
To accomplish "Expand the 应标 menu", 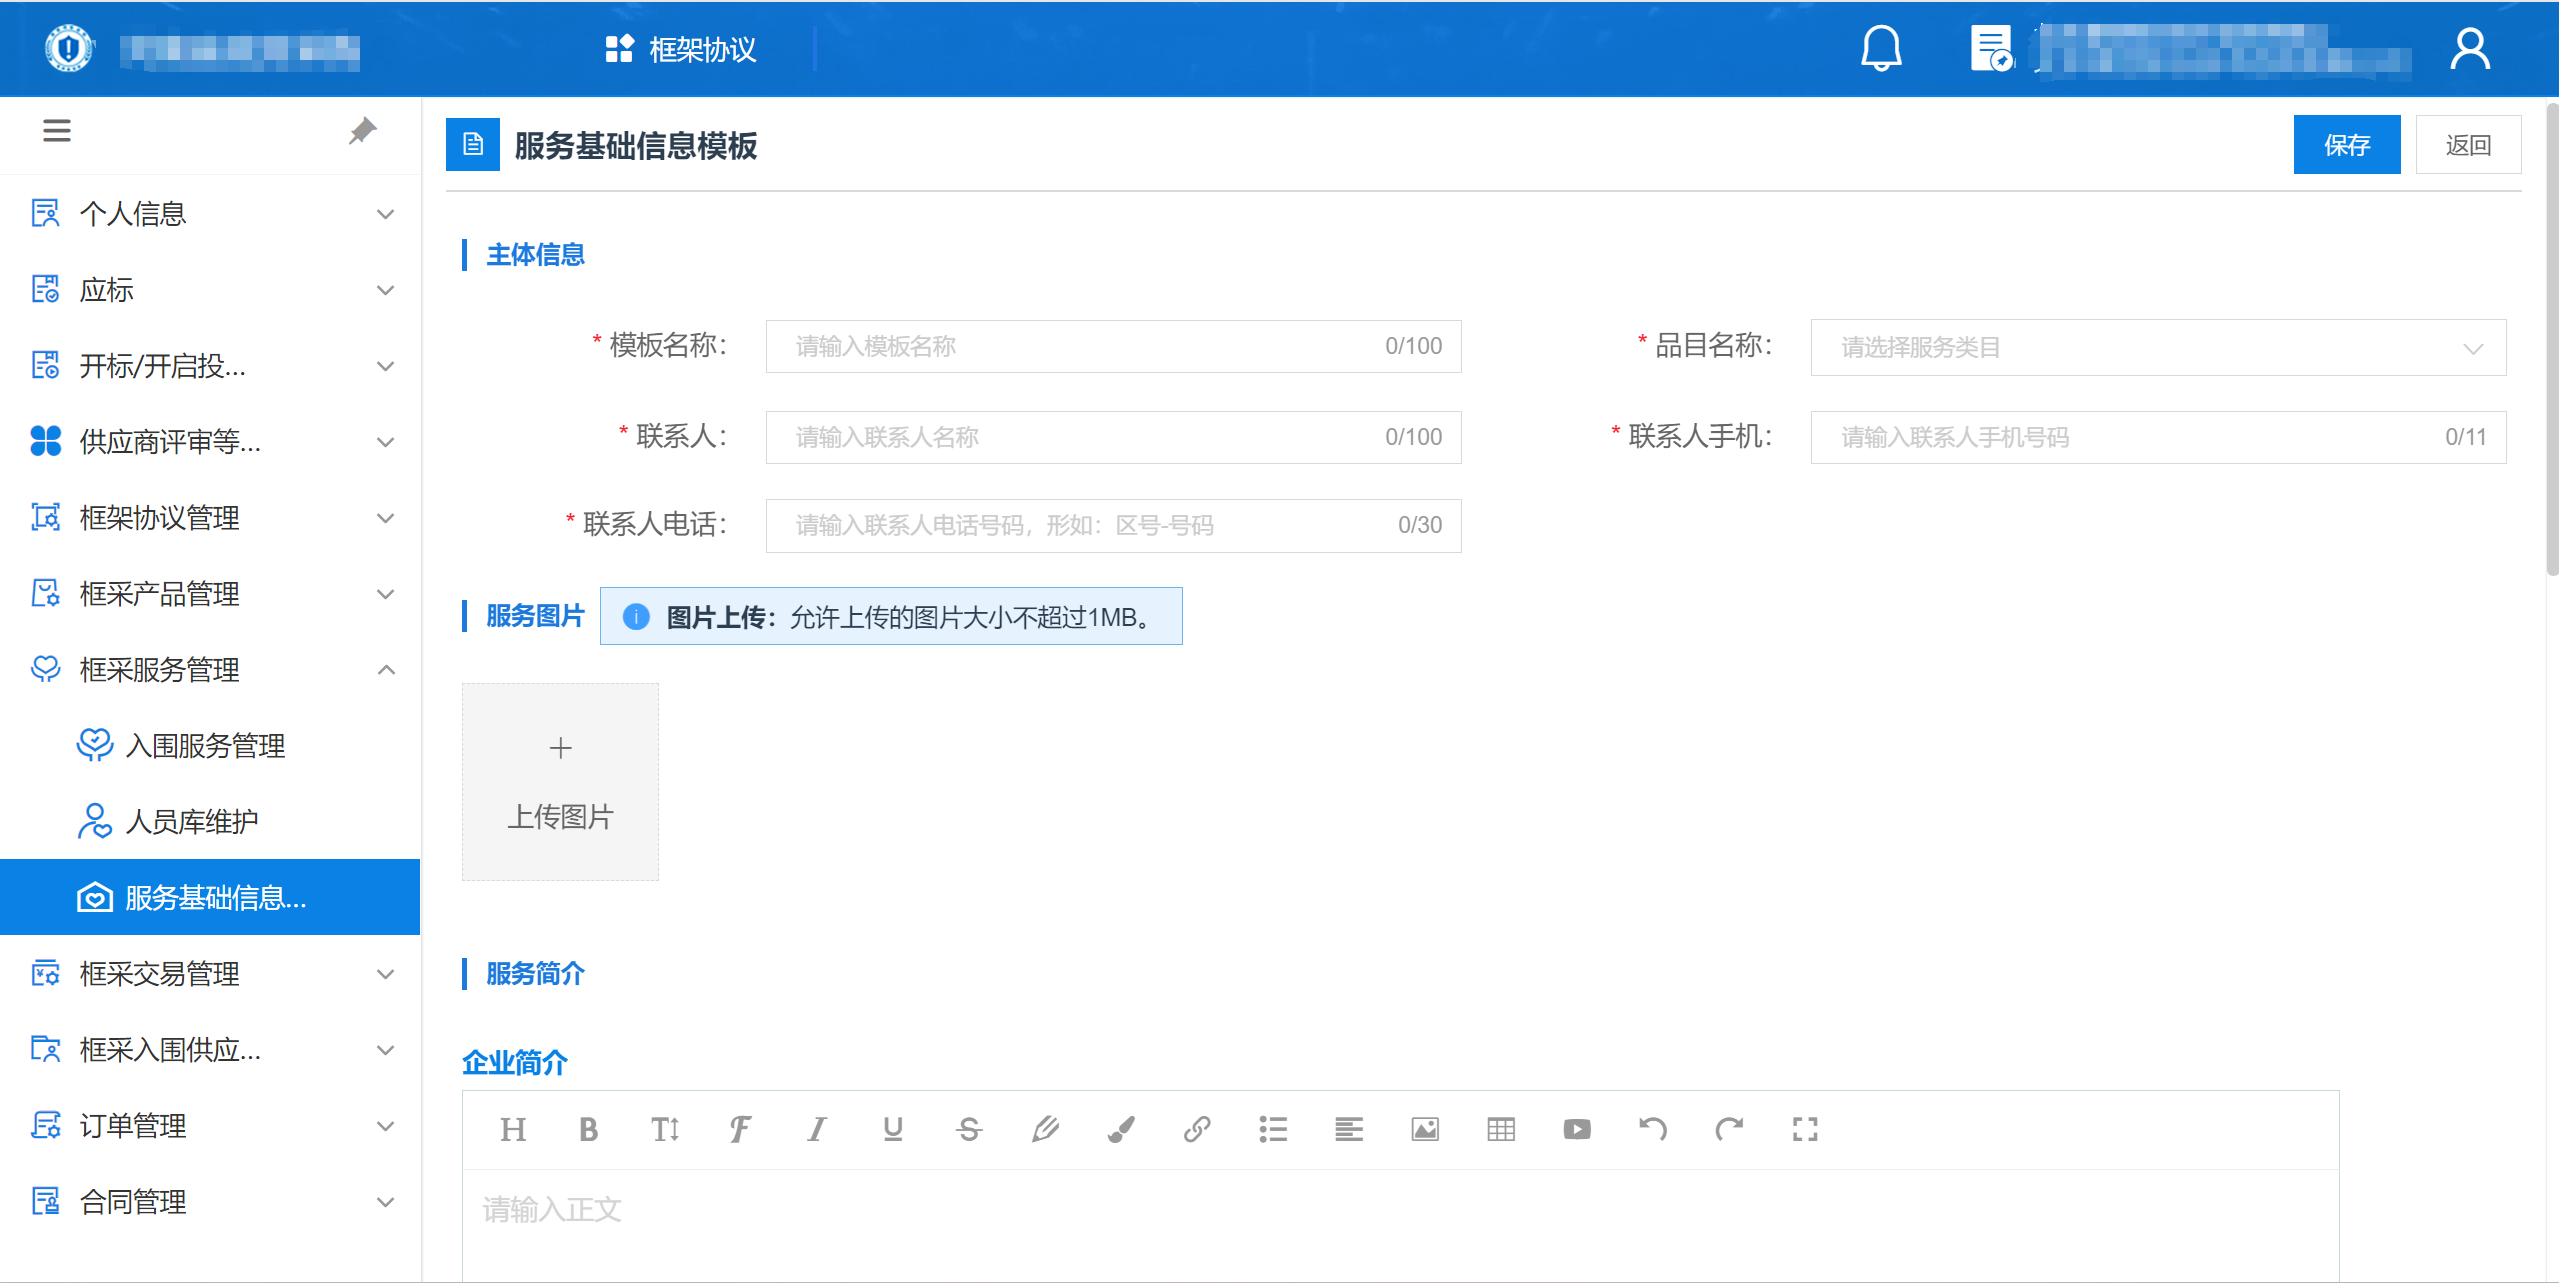I will (210, 290).
